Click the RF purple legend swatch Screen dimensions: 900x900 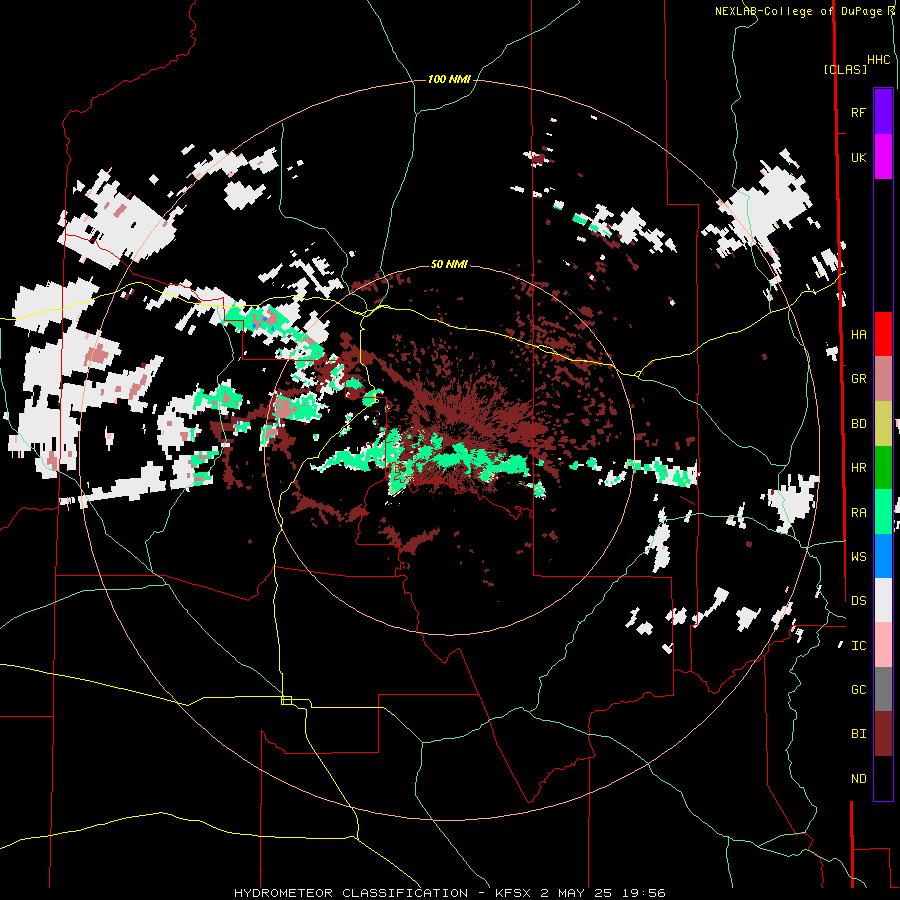pyautogui.click(x=883, y=112)
